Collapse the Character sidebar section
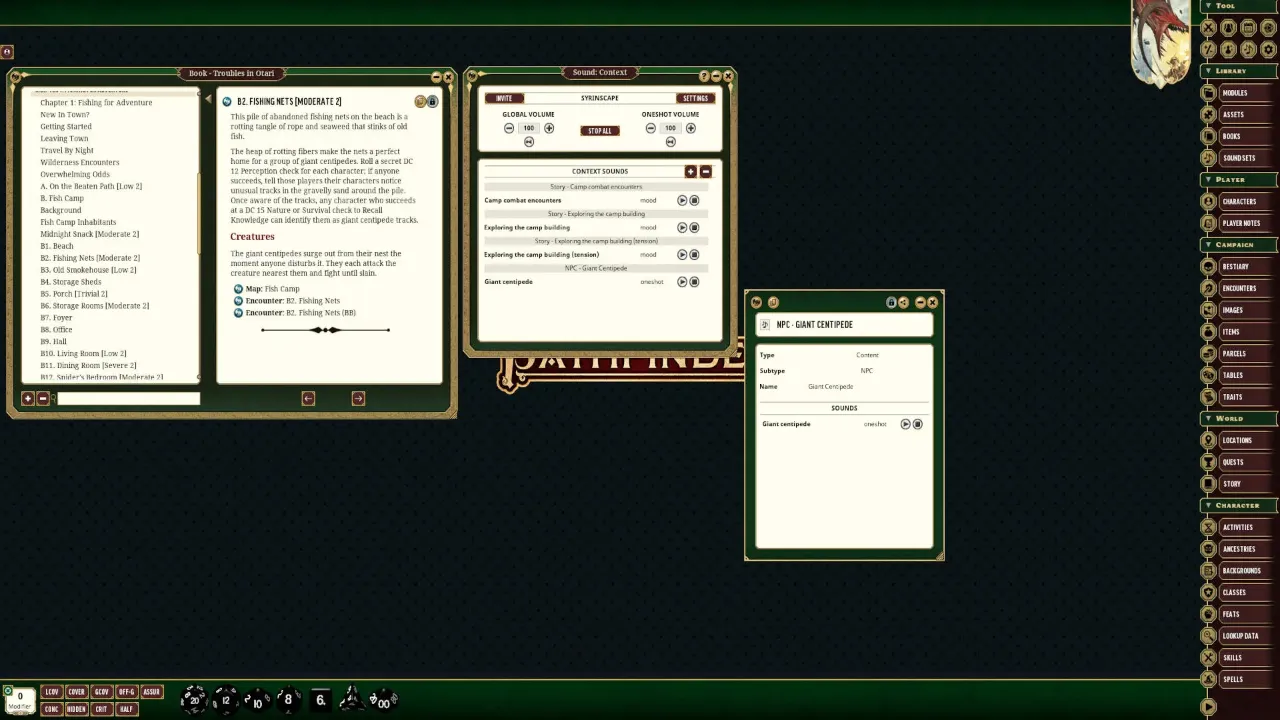The height and width of the screenshot is (720, 1280). pos(1208,506)
